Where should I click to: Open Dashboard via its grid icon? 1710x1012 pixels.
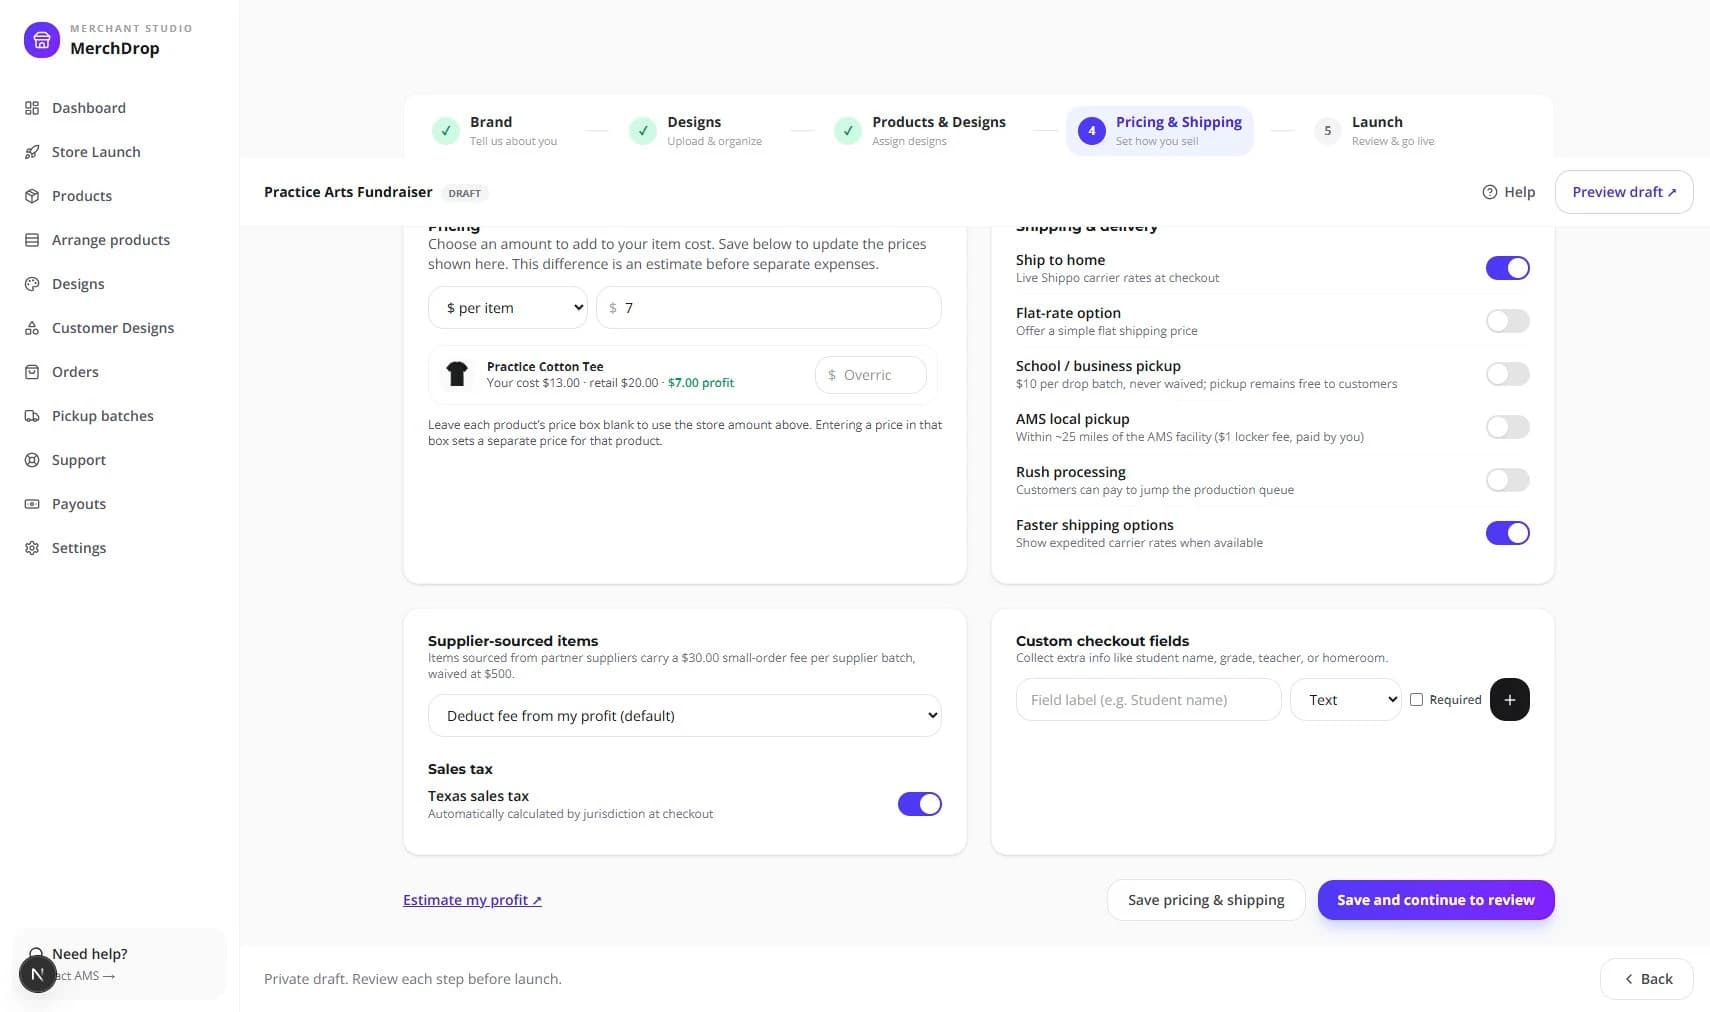32,108
